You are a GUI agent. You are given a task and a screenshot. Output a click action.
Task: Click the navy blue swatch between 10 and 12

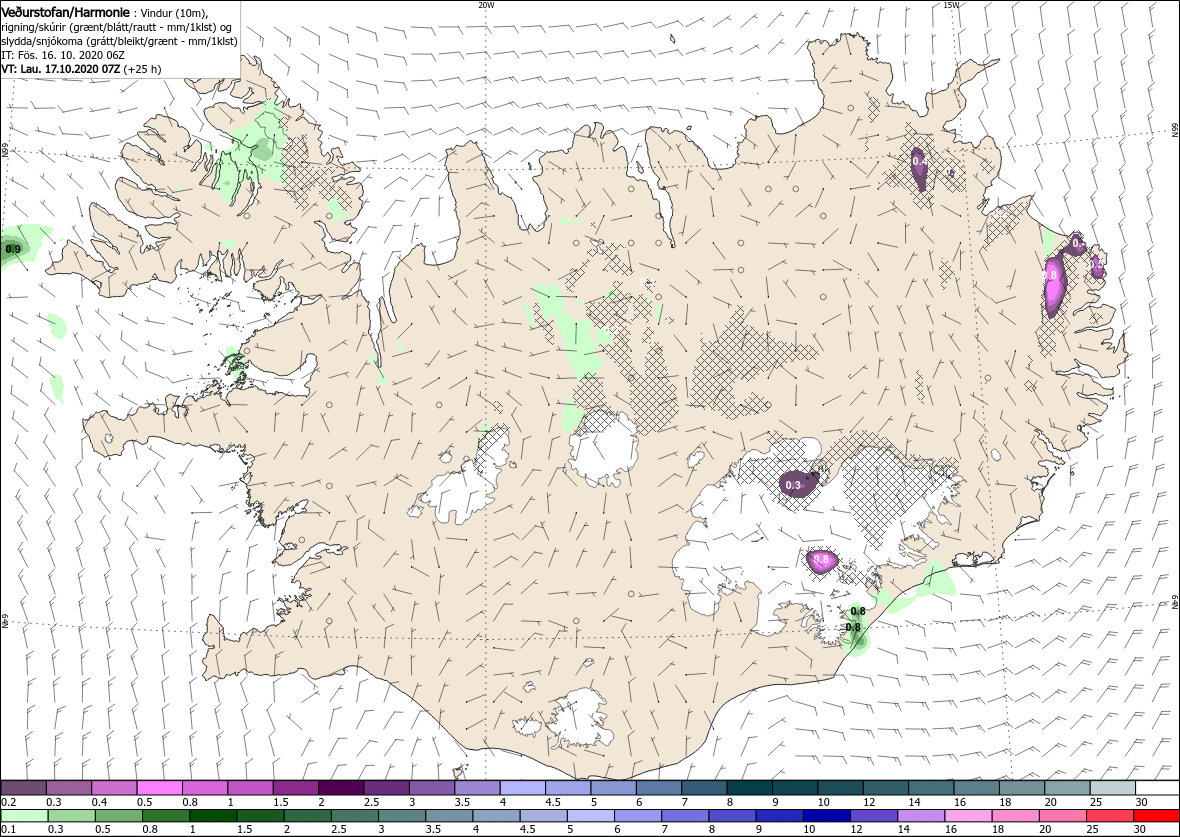[x=826, y=816]
